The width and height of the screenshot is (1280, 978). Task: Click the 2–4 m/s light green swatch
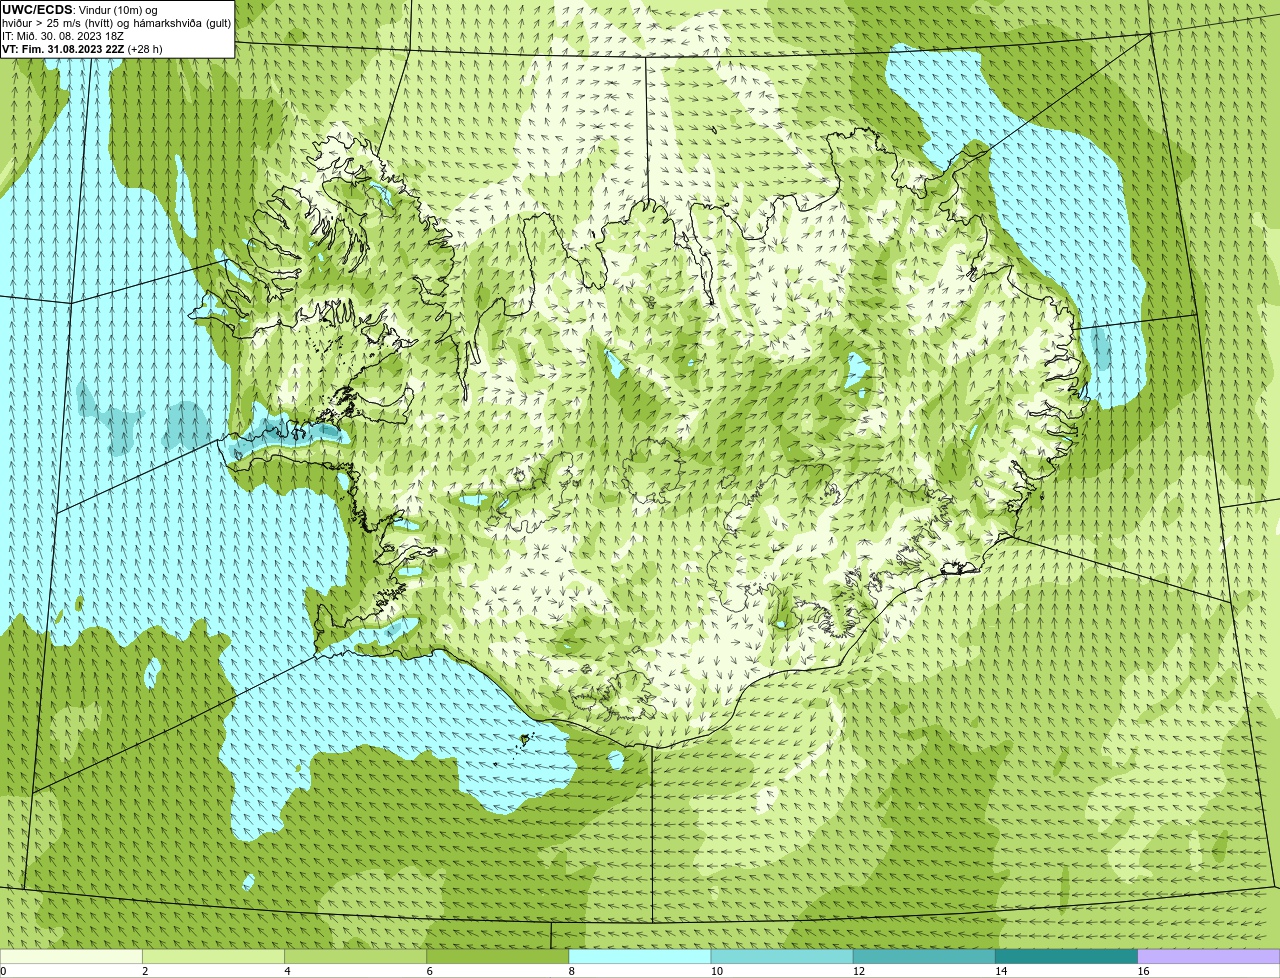(214, 956)
